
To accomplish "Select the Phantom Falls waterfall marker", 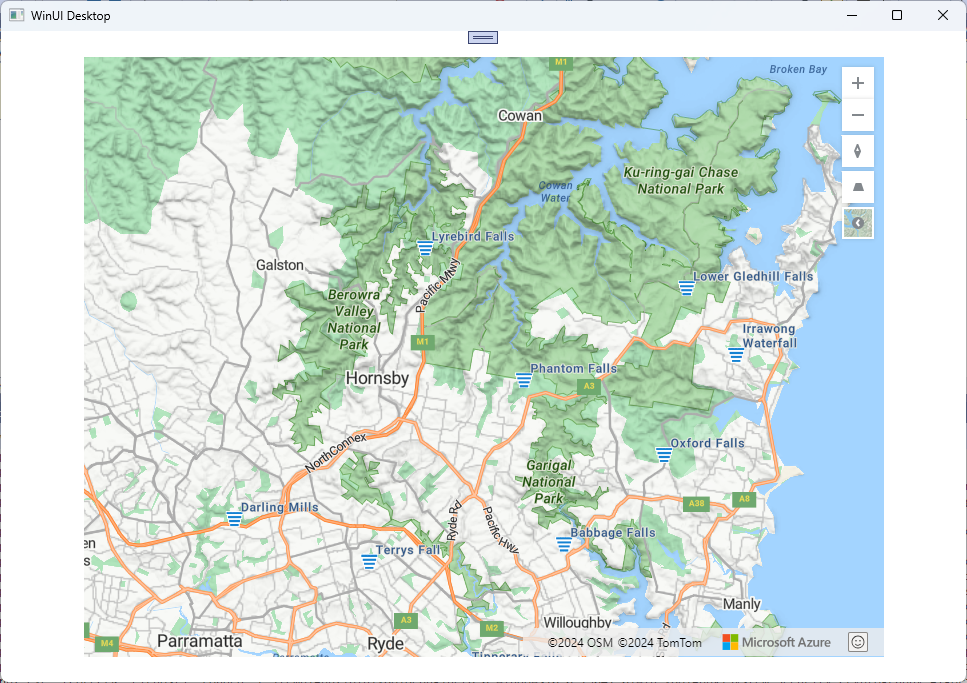I will [x=523, y=380].
